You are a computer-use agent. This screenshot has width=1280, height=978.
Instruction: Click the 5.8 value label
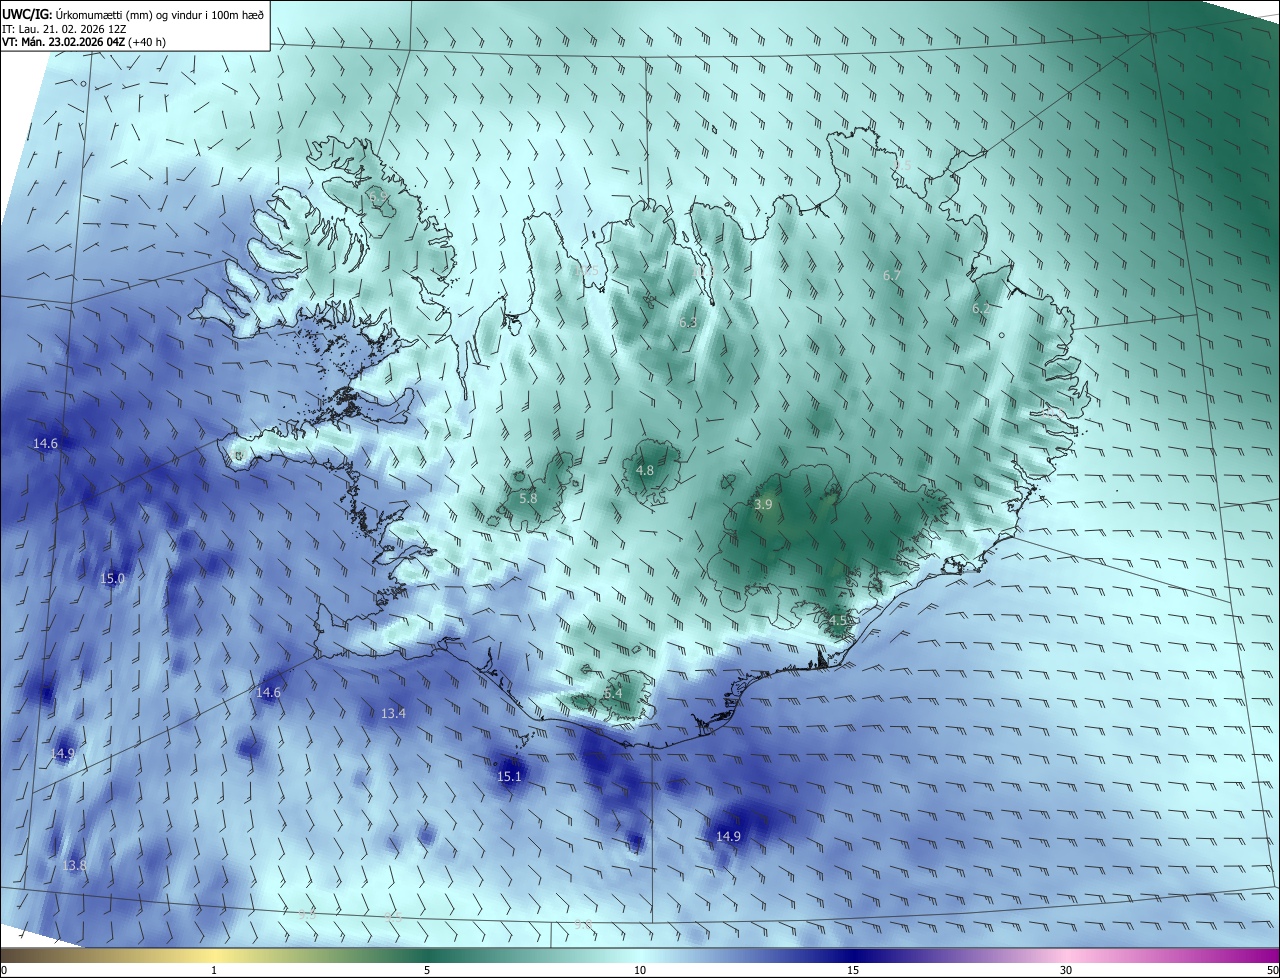pyautogui.click(x=529, y=499)
